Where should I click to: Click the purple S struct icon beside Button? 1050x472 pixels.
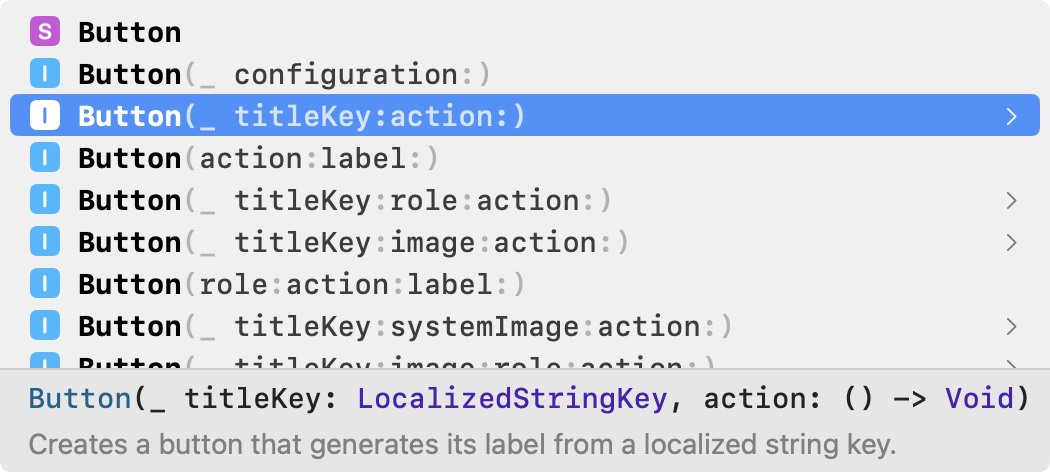click(x=45, y=31)
